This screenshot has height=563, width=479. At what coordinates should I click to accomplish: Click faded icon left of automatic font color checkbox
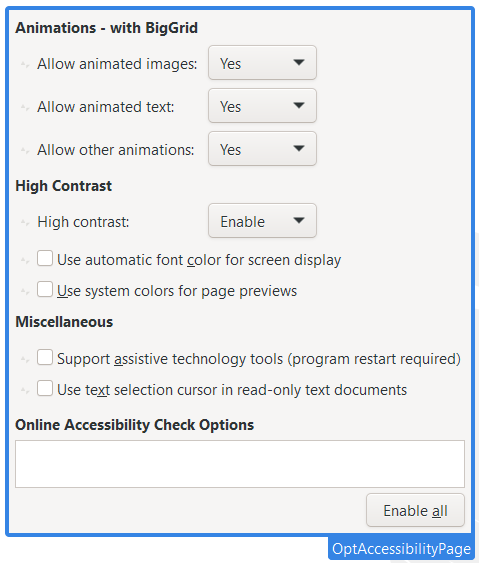tap(25, 260)
